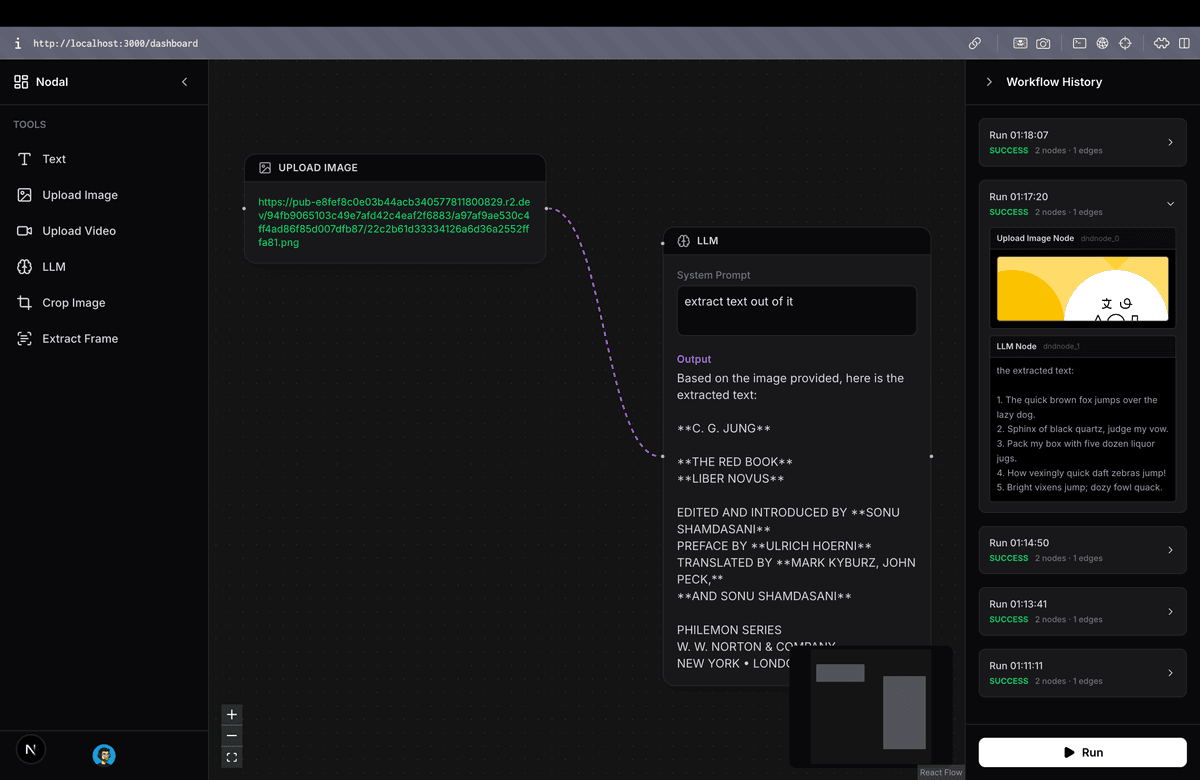Select the Upload Video tool
The image size is (1200, 780).
[x=78, y=231]
